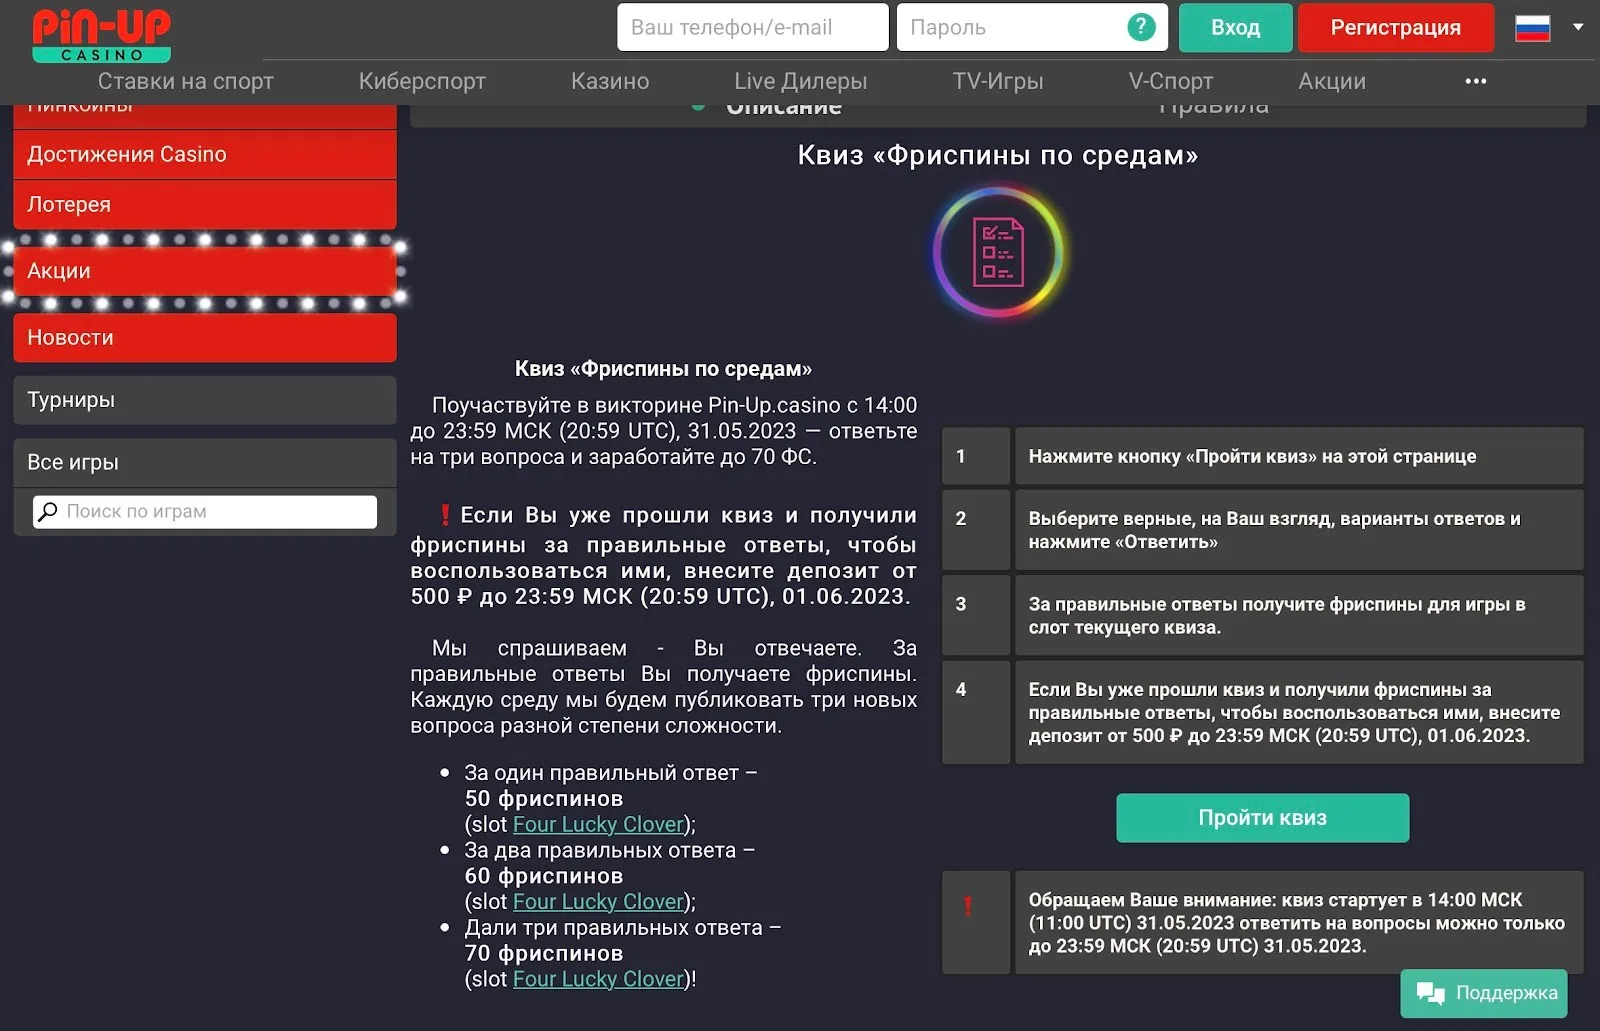Select Достижения Casino in sidebar

click(x=205, y=154)
